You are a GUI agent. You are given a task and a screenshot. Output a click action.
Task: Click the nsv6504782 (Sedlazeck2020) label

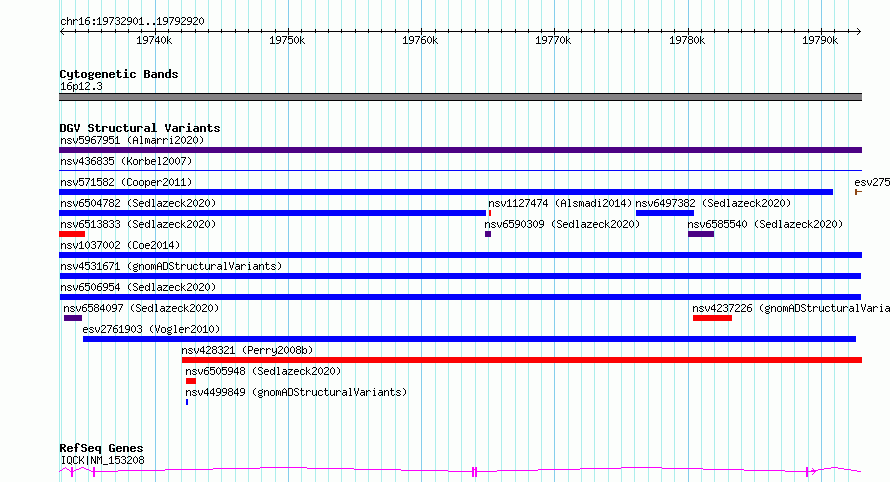pyautogui.click(x=138, y=203)
